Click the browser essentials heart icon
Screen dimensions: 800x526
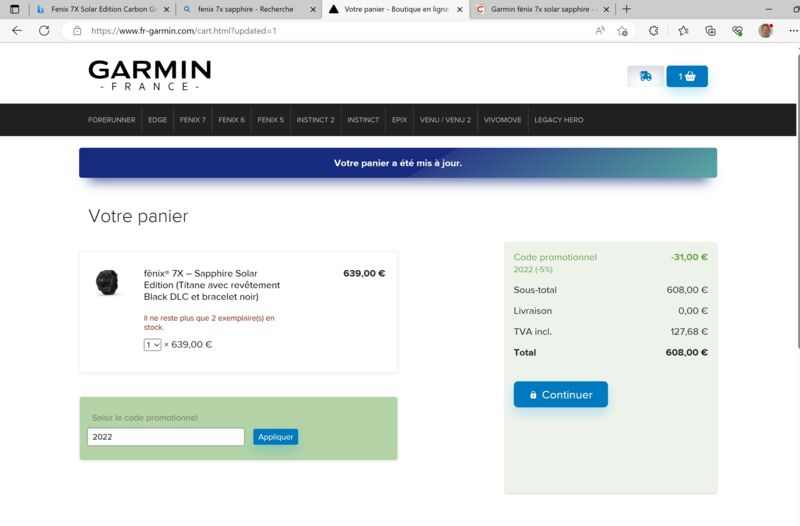click(x=737, y=31)
